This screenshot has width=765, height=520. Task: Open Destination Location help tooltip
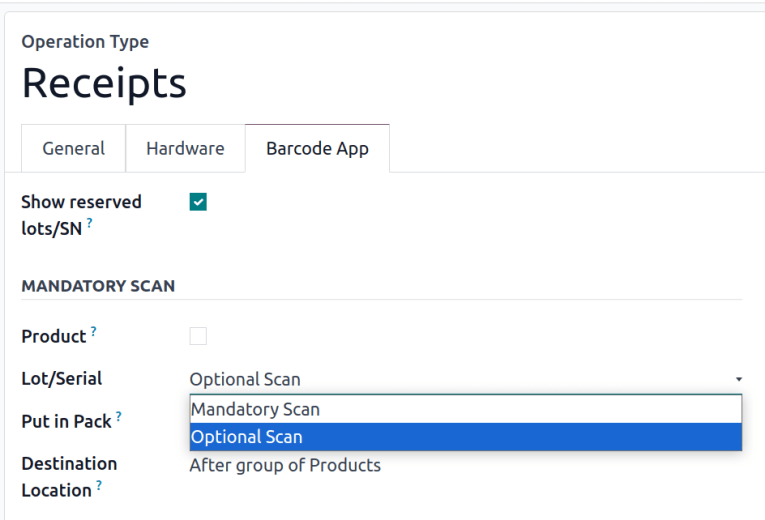pos(100,485)
